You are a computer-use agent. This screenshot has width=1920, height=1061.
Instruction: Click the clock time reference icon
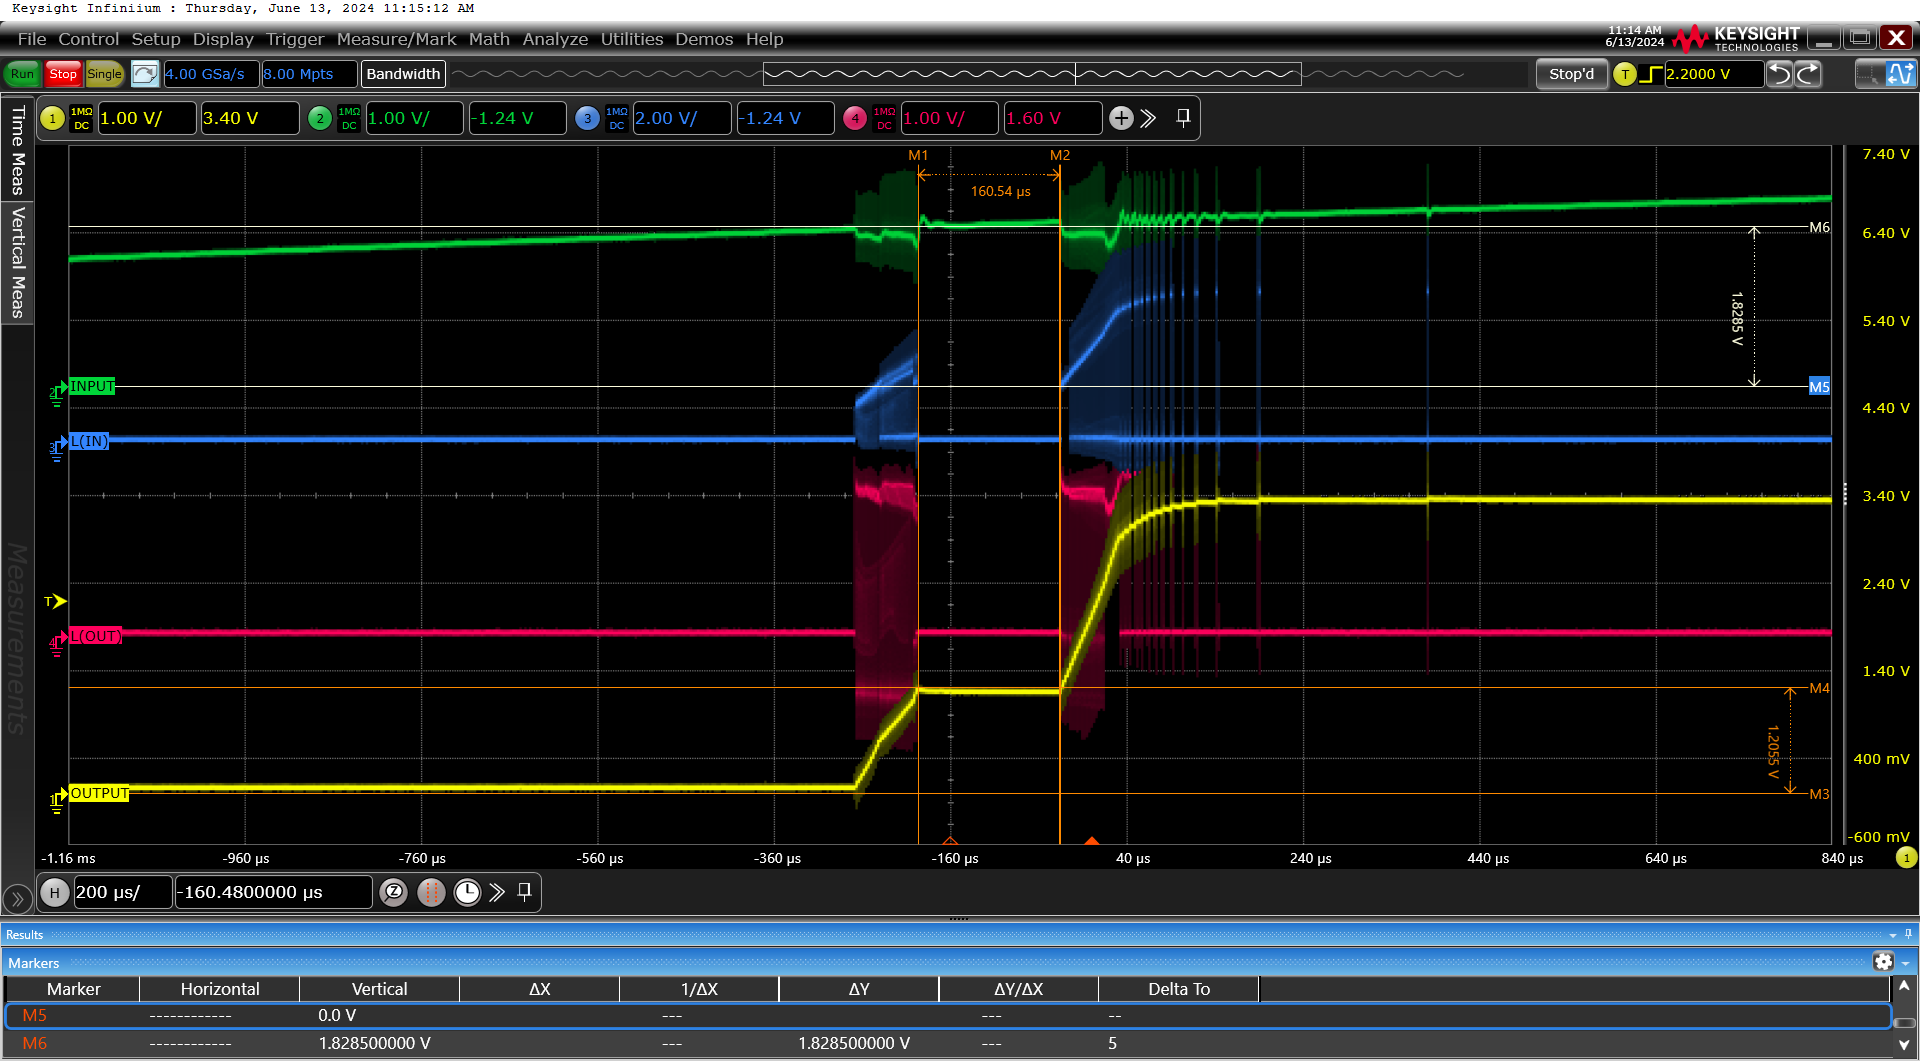(x=467, y=892)
